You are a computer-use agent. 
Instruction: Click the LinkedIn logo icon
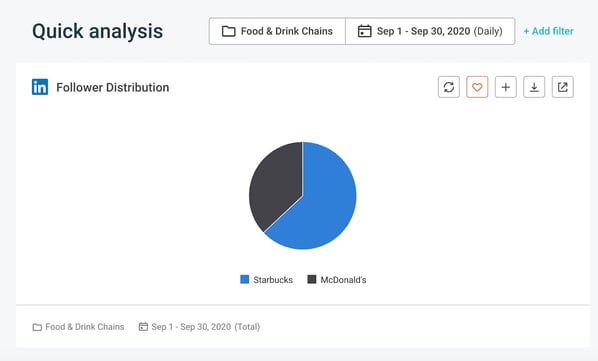coord(40,87)
